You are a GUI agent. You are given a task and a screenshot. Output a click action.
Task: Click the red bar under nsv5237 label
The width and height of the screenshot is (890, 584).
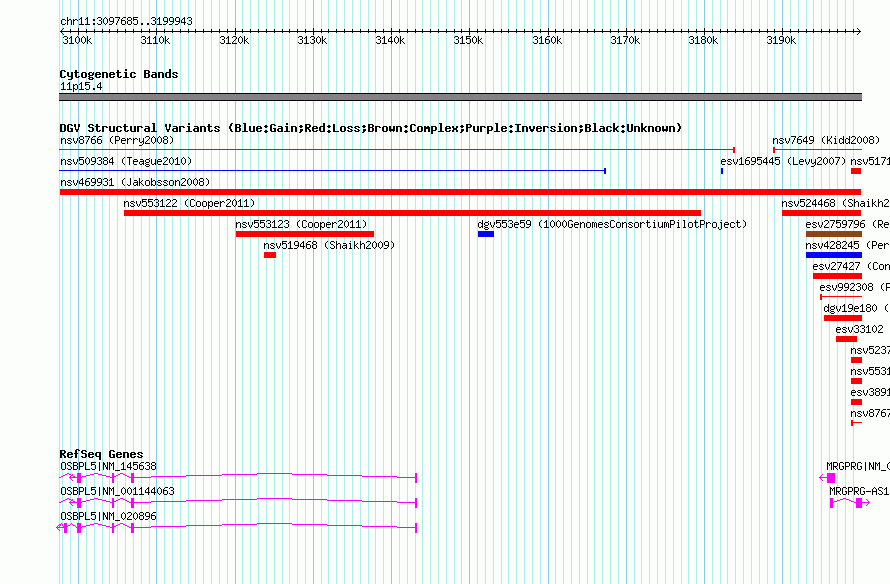pos(857,360)
